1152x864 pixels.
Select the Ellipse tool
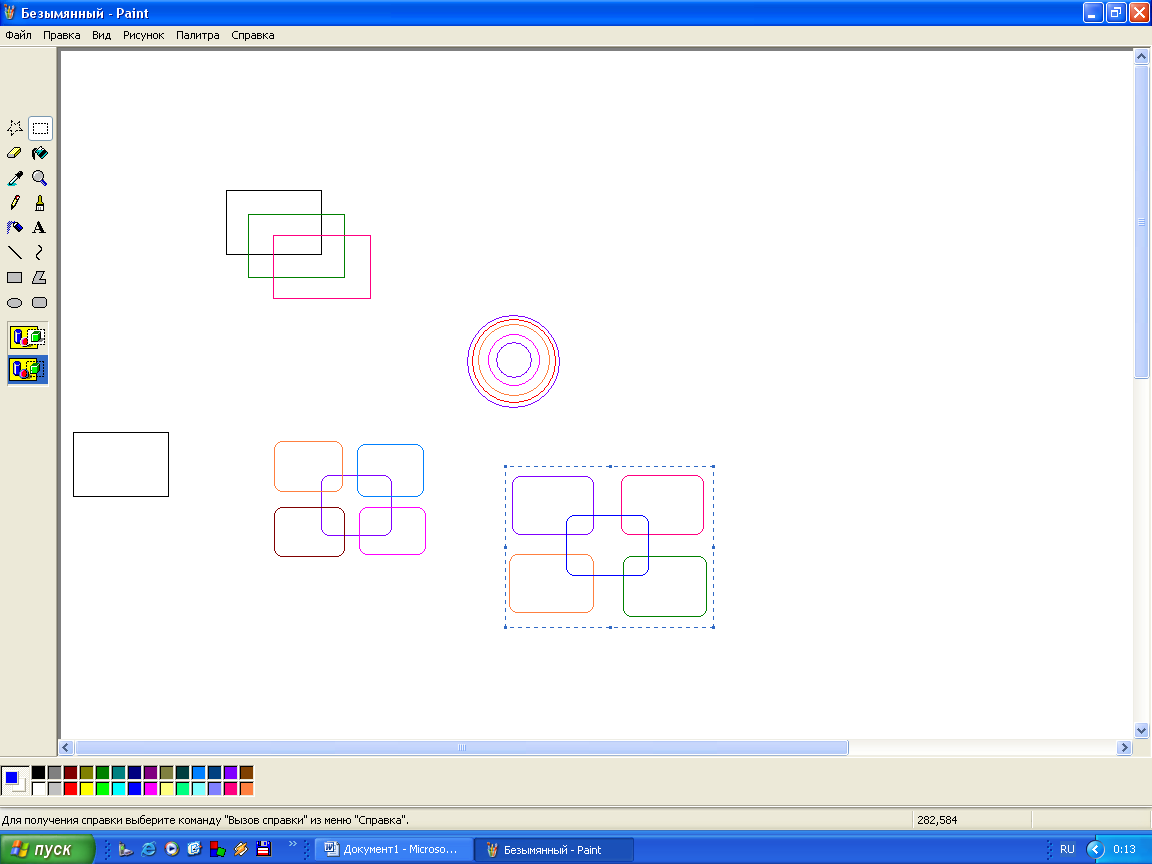click(15, 303)
